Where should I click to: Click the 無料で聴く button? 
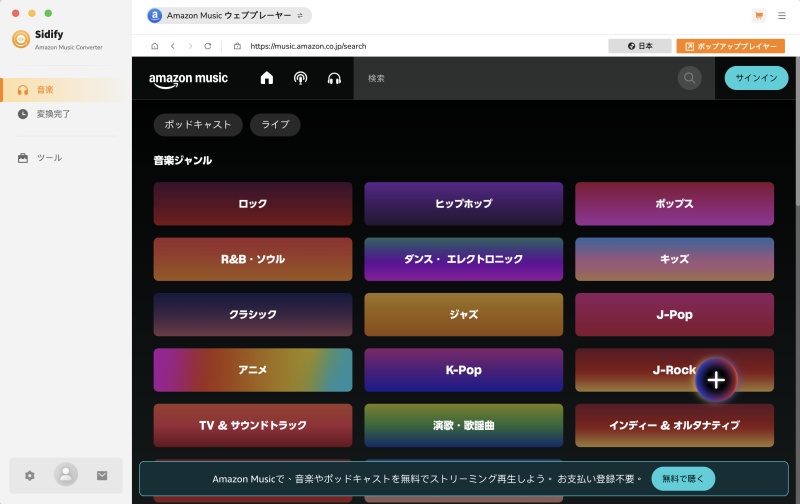(683, 478)
